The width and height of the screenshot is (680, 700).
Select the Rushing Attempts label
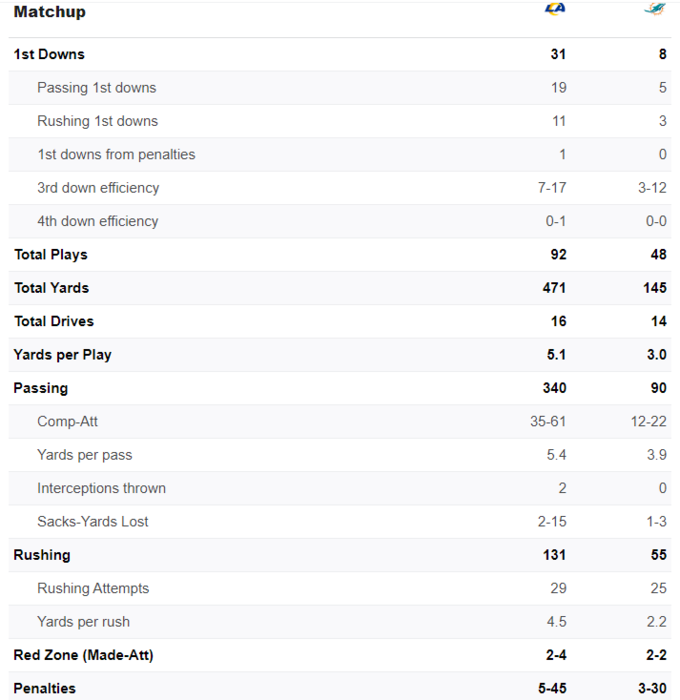[x=93, y=589]
